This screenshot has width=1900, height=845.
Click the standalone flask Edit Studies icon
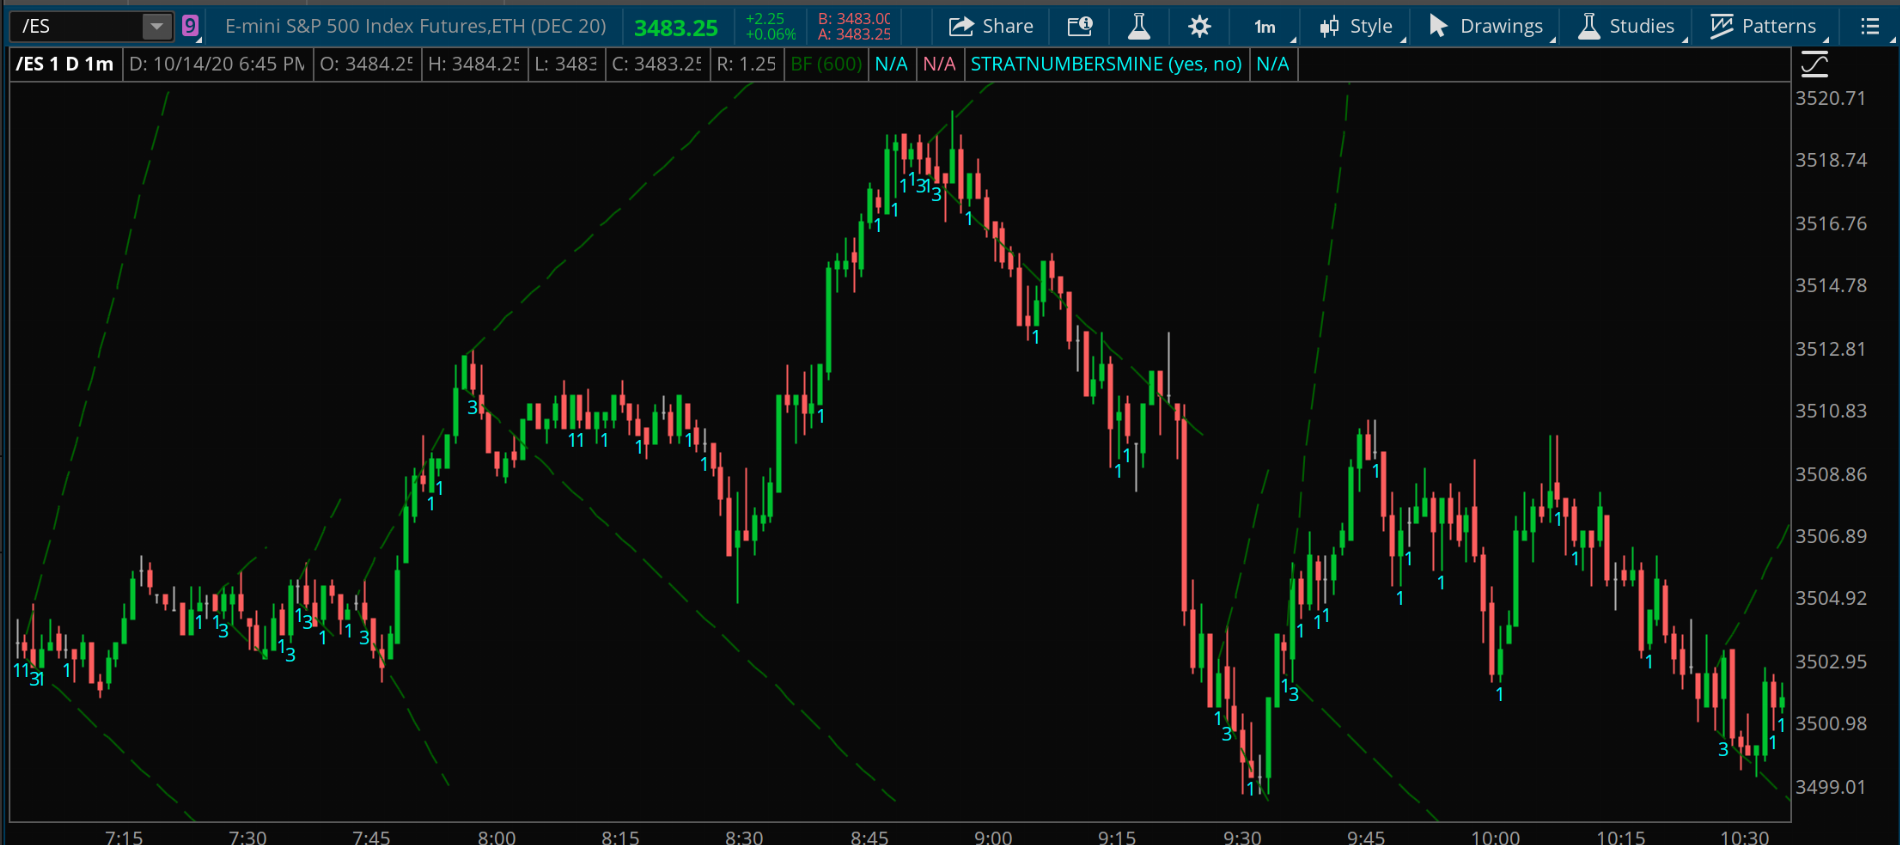[1139, 26]
